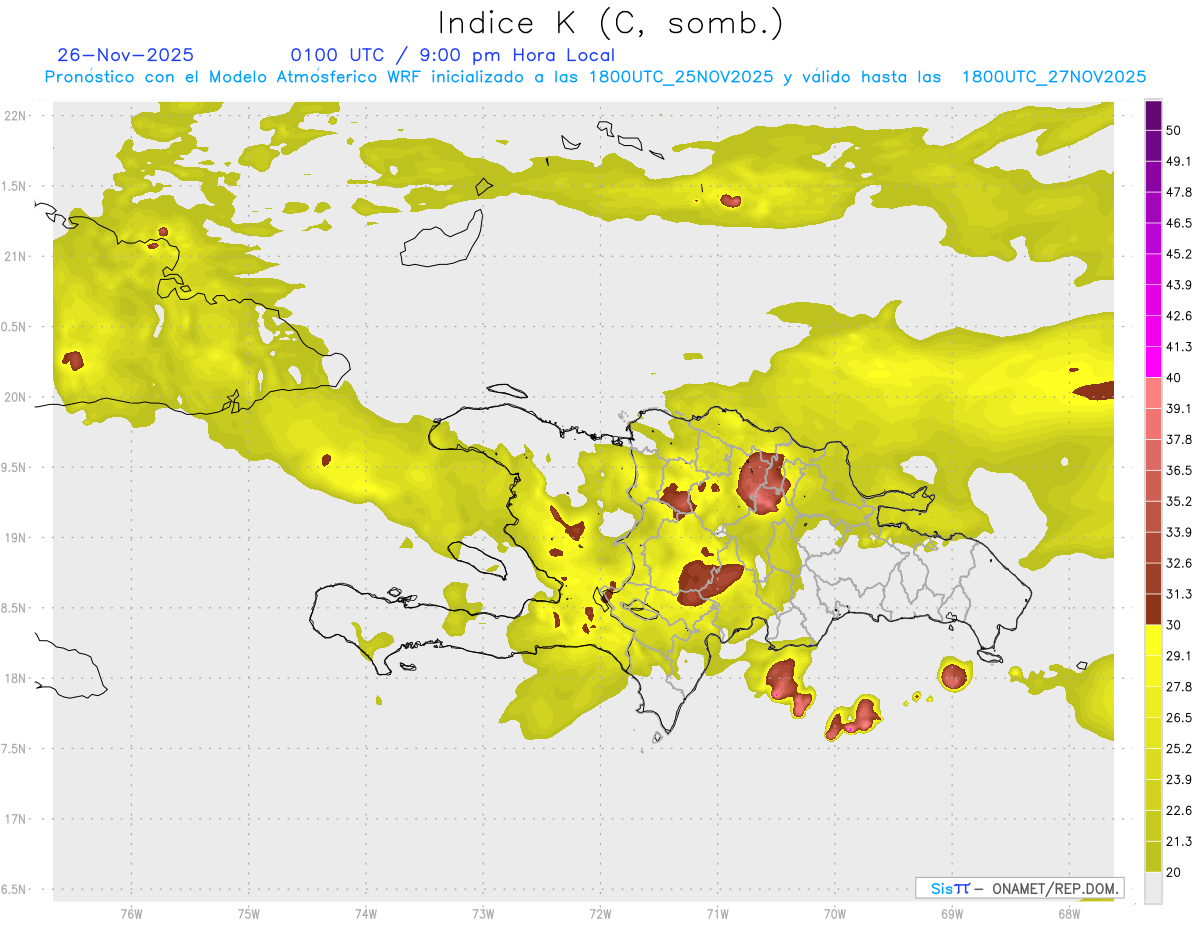Click the colorbar value "31.3"
This screenshot has height=927, width=1200.
click(1179, 594)
